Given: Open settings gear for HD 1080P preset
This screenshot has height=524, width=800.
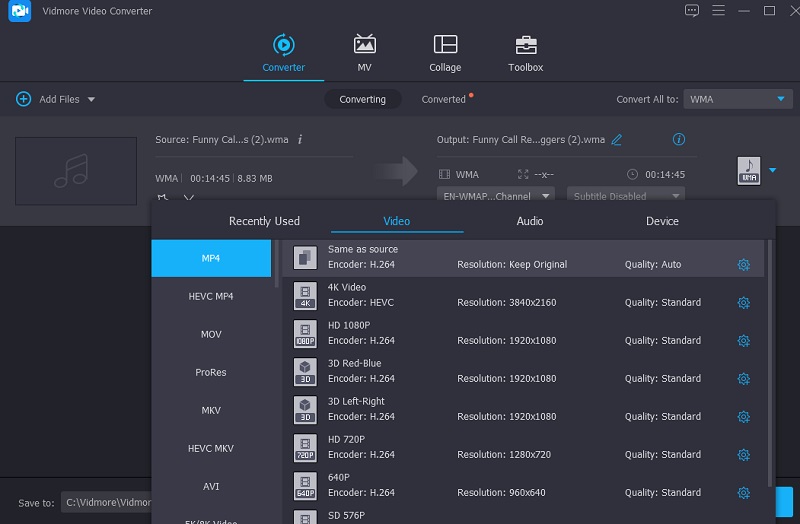Looking at the screenshot, I should click(x=743, y=341).
